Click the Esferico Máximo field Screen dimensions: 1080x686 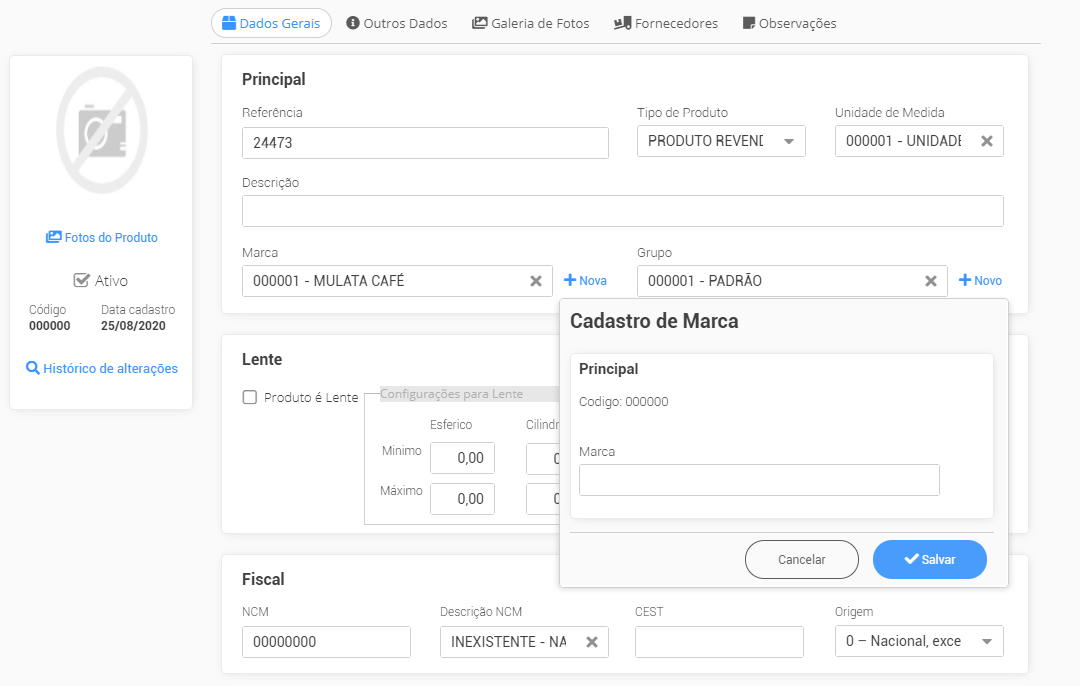462,499
